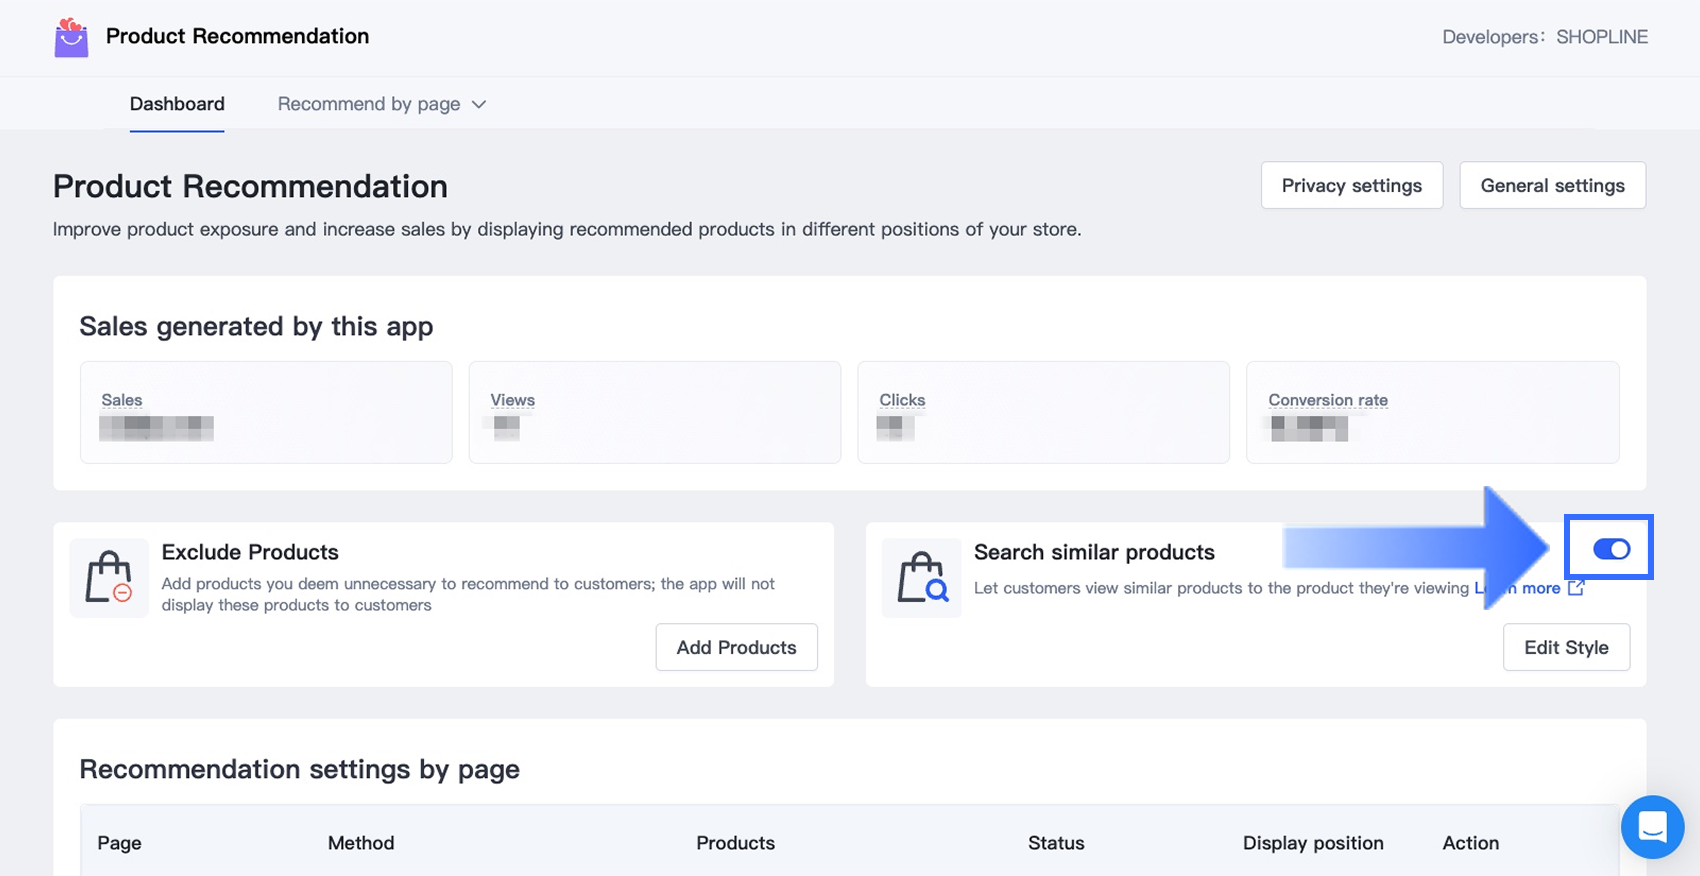Follow the Learn more link
The width and height of the screenshot is (1700, 876).
tap(1540, 588)
